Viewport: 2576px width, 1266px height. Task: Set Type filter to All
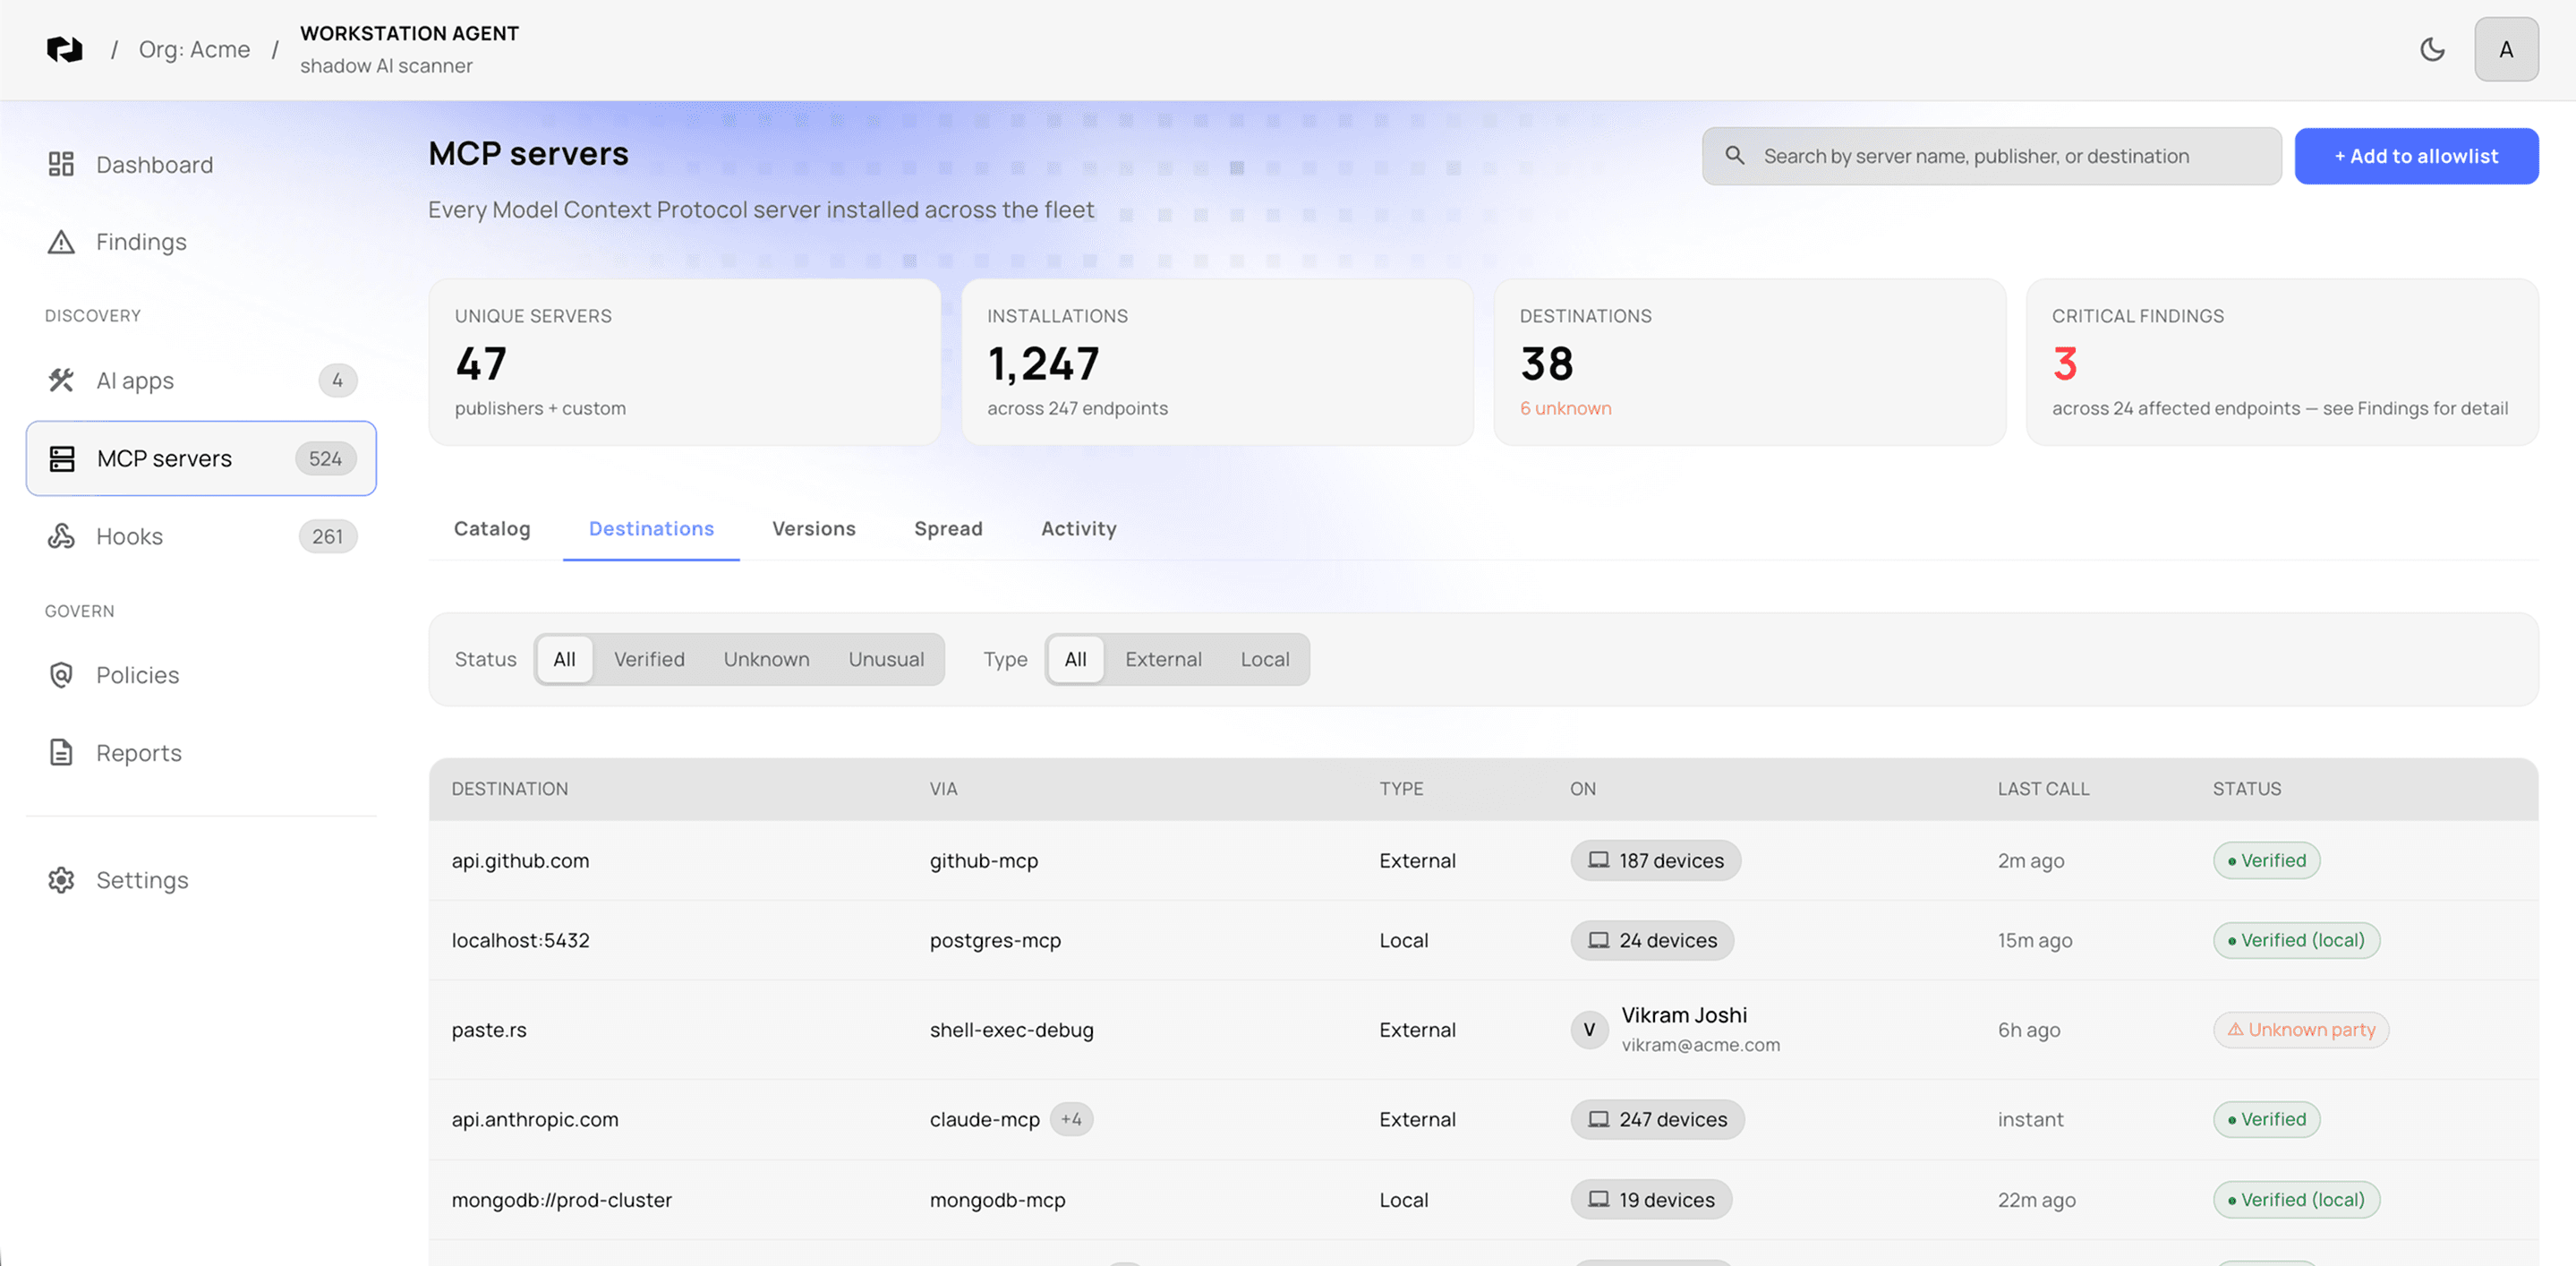(x=1075, y=659)
